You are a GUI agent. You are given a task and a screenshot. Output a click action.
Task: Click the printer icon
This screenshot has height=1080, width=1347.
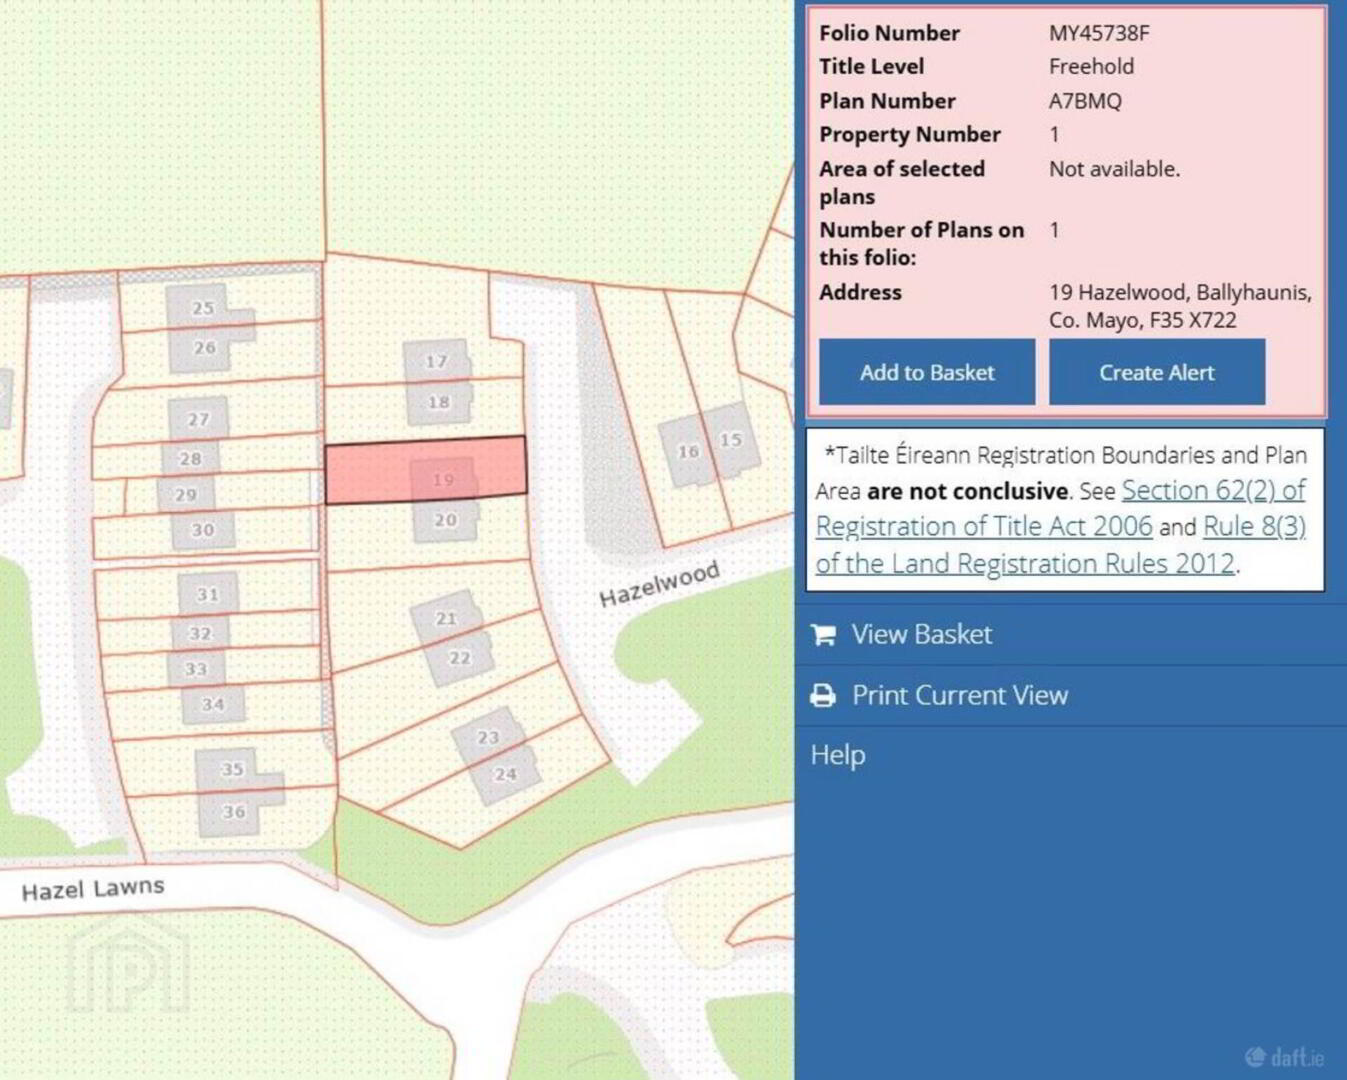[823, 696]
